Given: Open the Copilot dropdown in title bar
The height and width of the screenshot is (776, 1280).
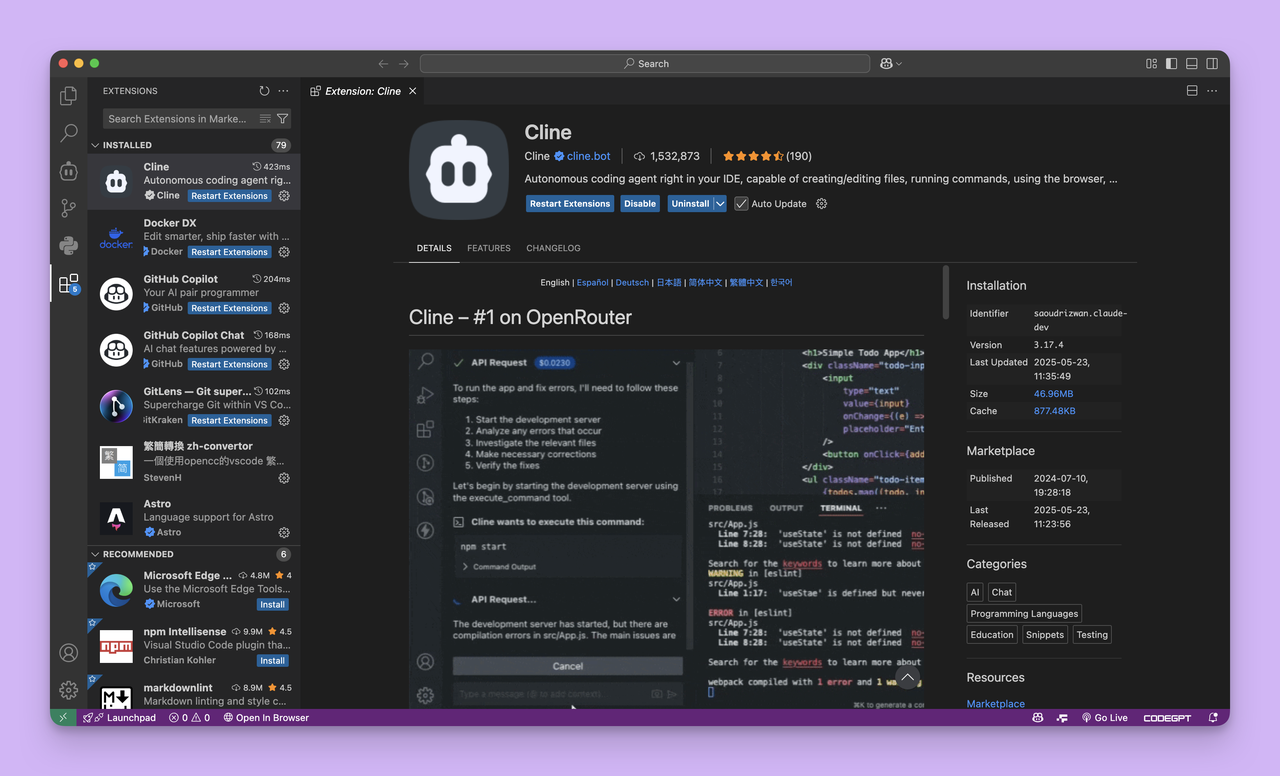Looking at the screenshot, I should coord(890,63).
